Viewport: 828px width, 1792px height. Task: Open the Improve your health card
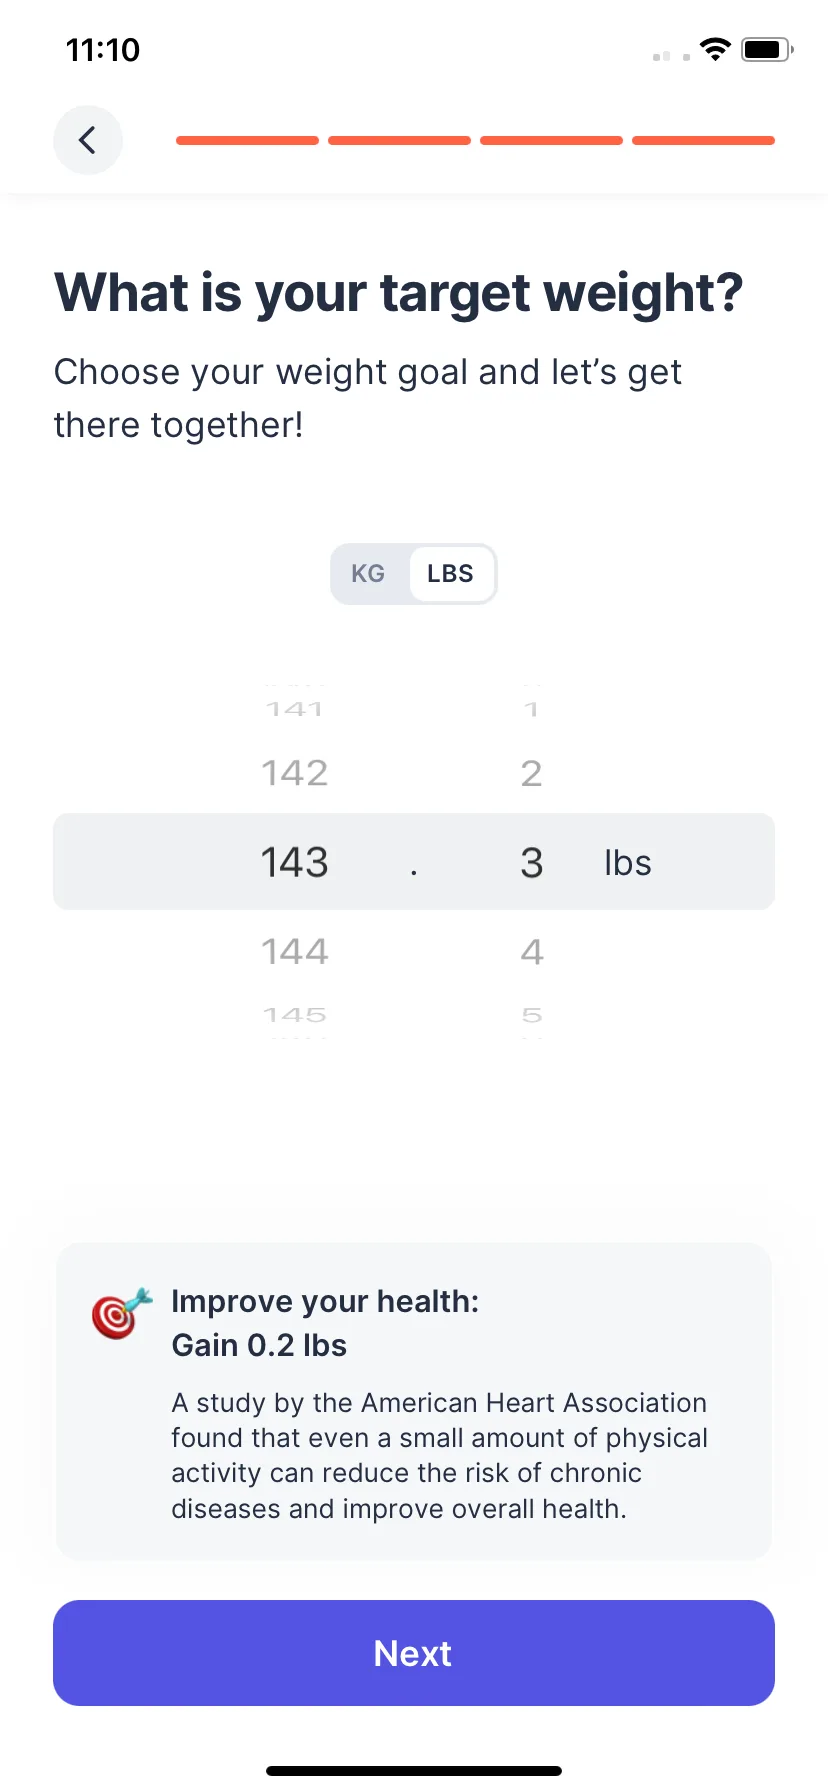(x=414, y=1402)
